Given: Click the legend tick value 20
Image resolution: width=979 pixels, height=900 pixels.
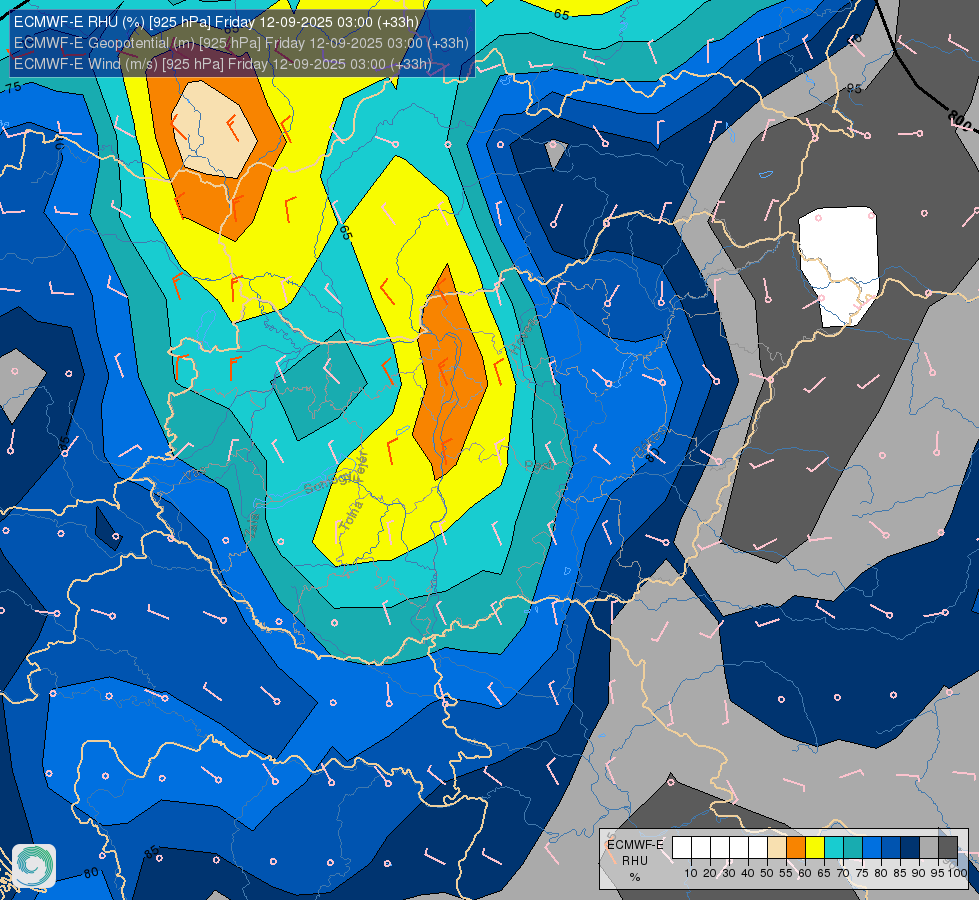Looking at the screenshot, I should pyautogui.click(x=710, y=873).
